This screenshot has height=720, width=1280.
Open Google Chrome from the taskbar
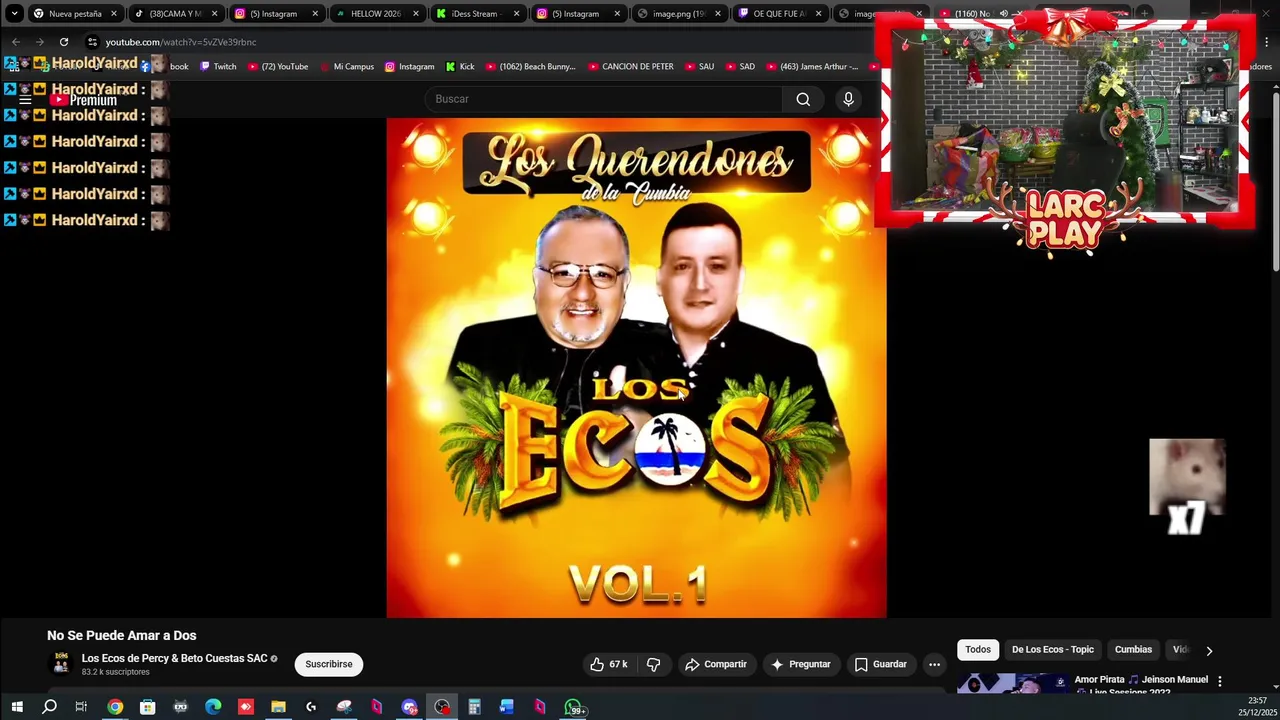115,707
